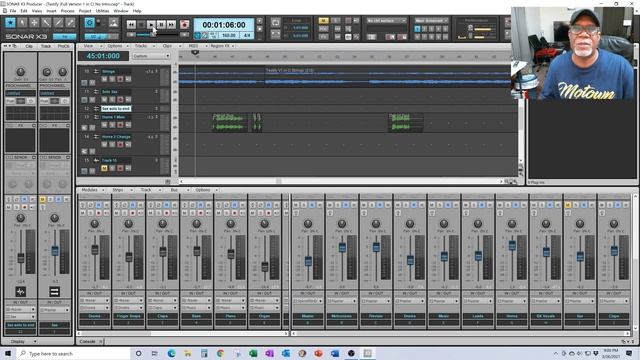Adjust the Master bus volume fader
This screenshot has width=640, height=360.
point(308,261)
